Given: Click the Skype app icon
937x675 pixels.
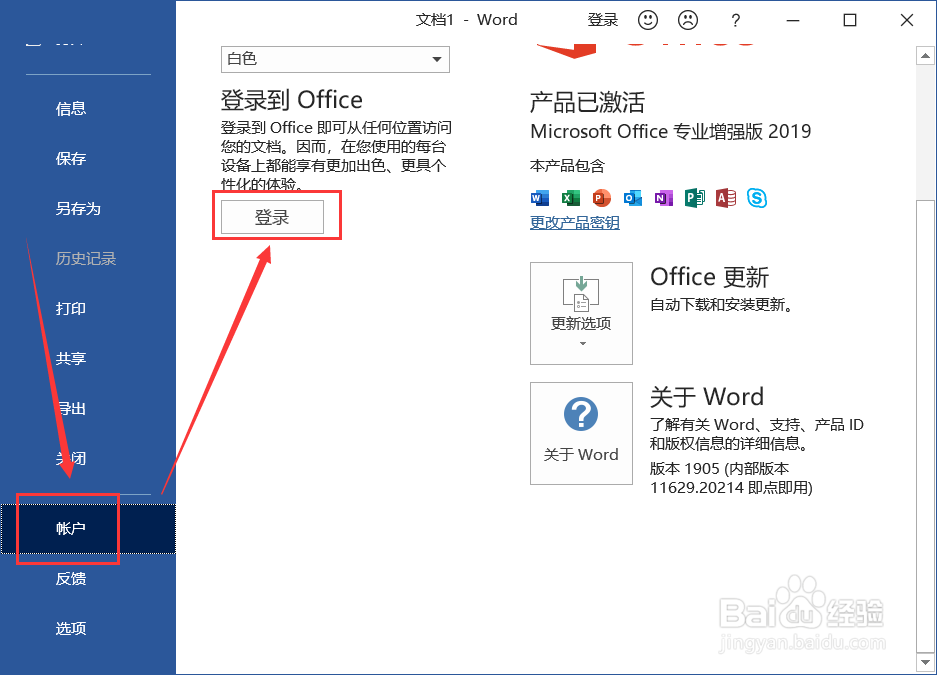Looking at the screenshot, I should (757, 198).
